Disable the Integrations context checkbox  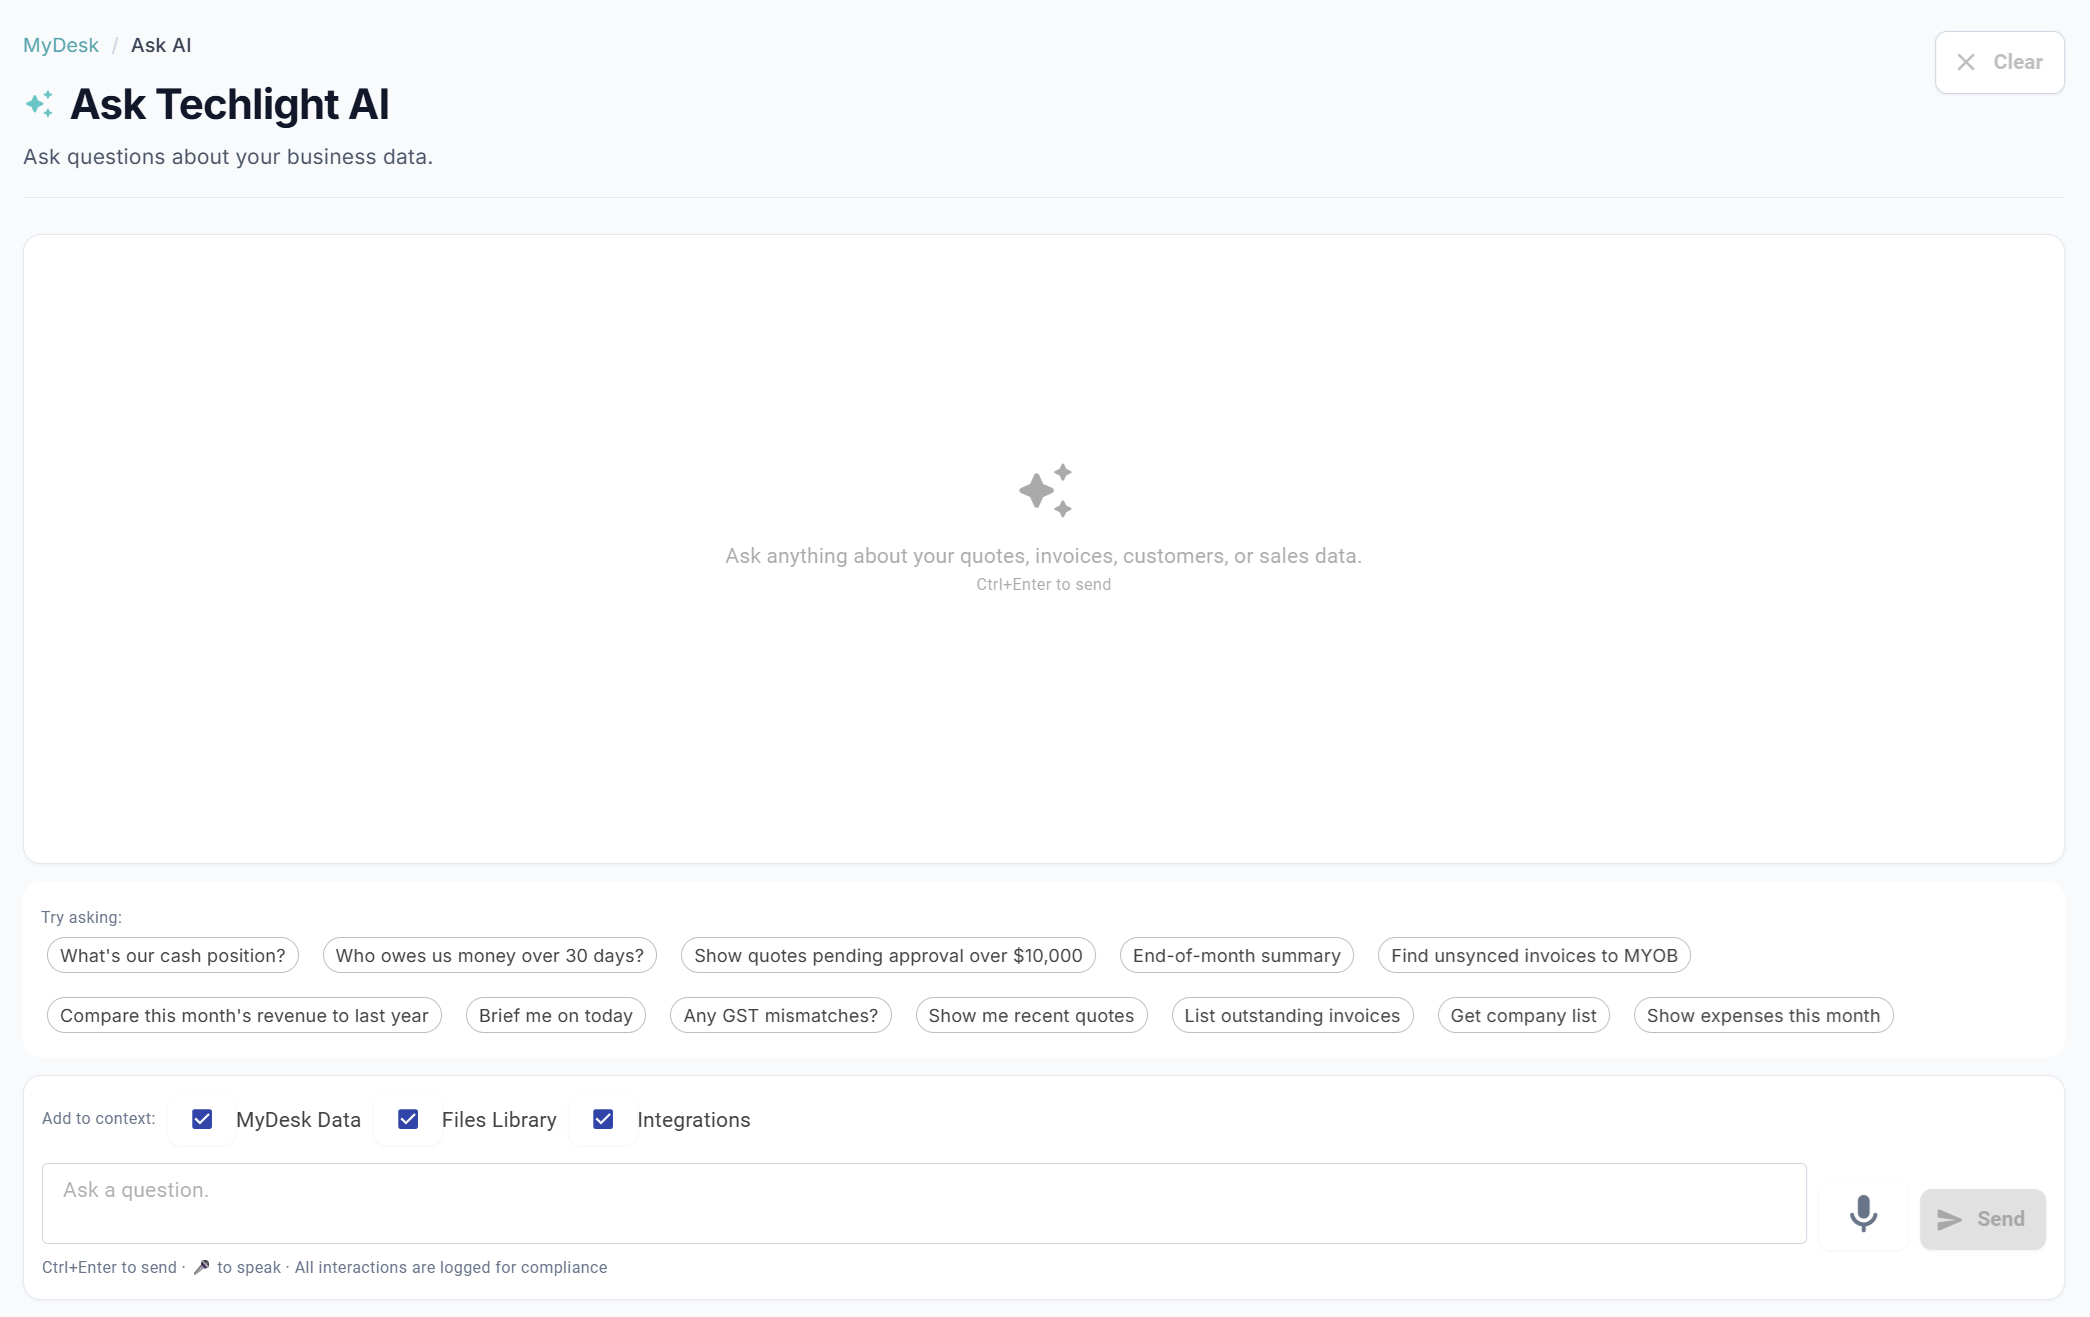[603, 1119]
